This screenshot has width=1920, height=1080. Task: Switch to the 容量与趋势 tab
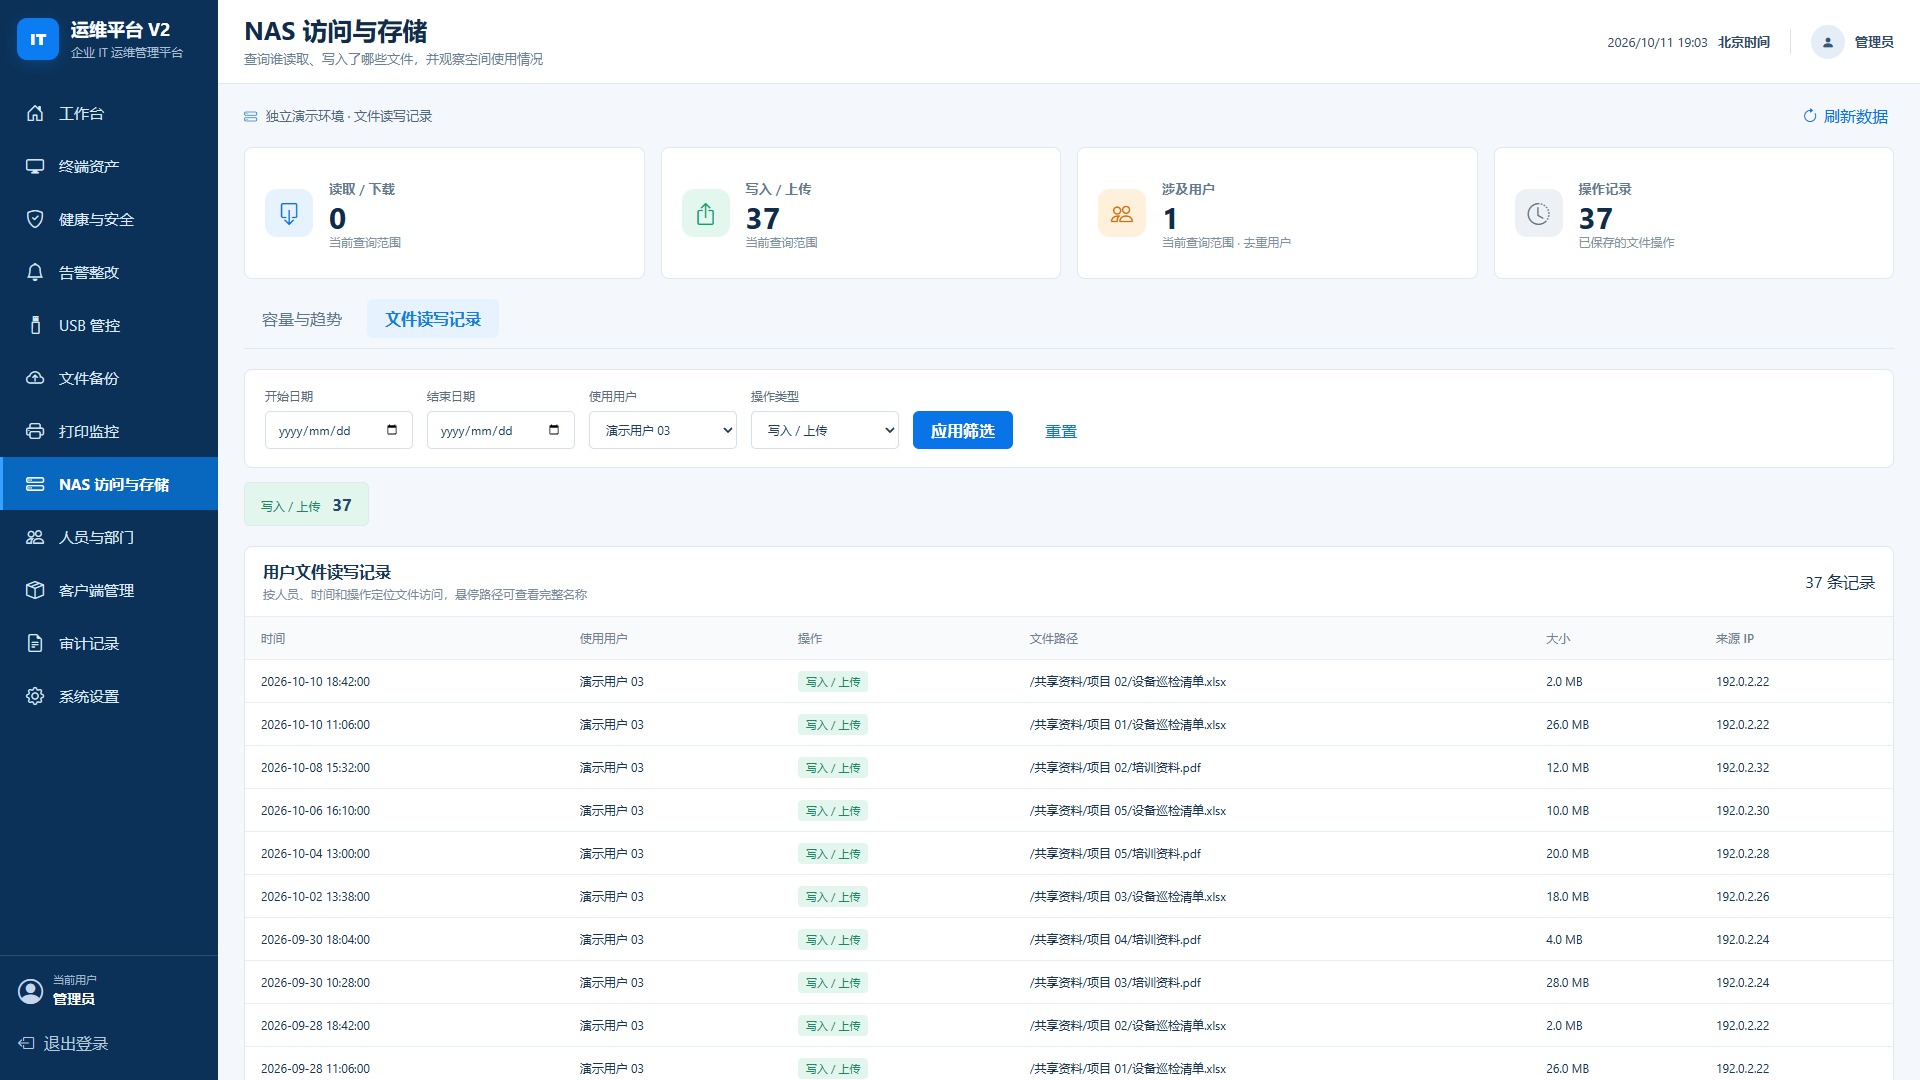[x=302, y=319]
